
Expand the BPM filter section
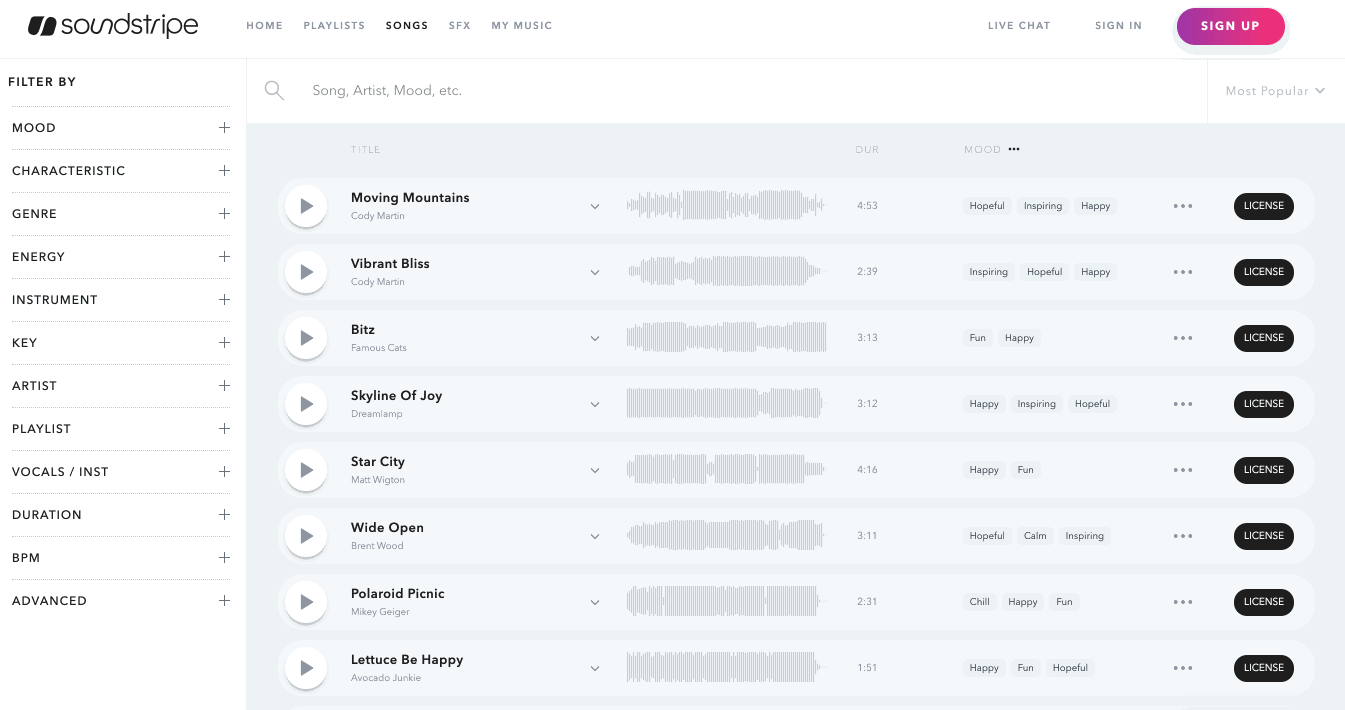tap(224, 558)
